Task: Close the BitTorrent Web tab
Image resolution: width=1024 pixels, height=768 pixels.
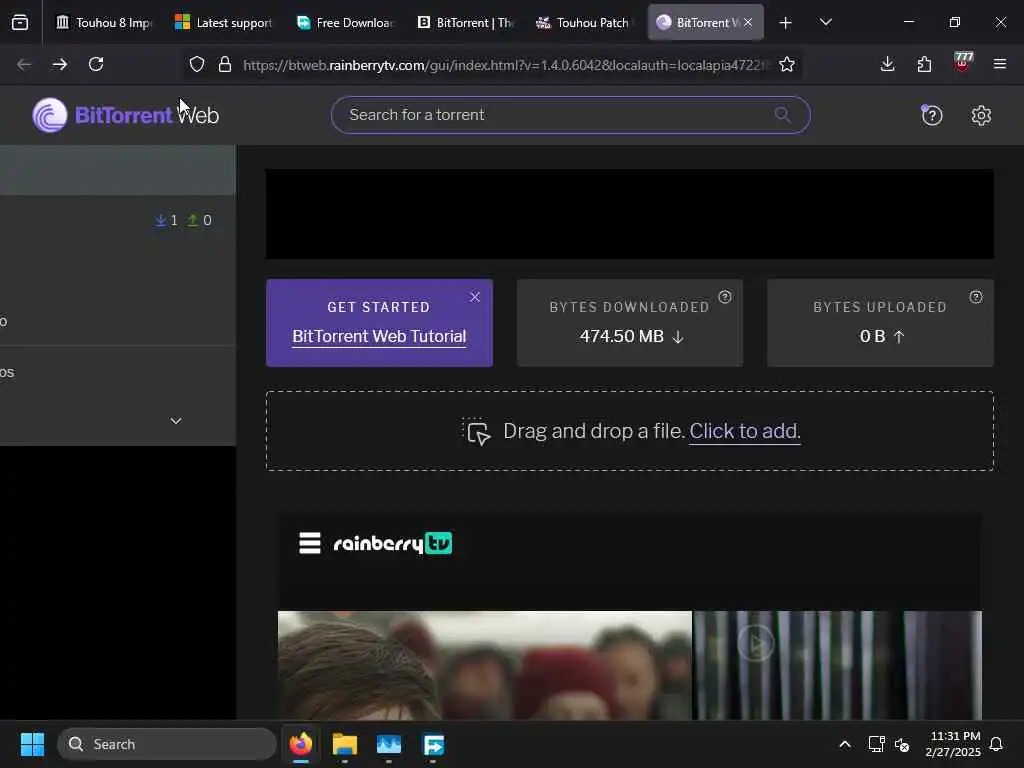Action: tap(748, 22)
